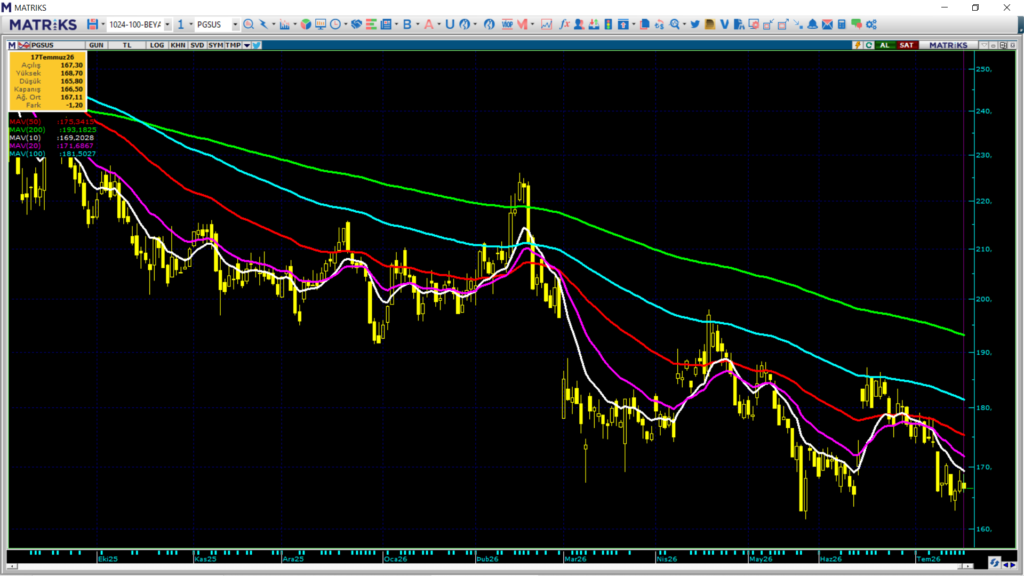Click the handshake icon in the toolbar
The height and width of the screenshot is (576, 1024).
[356, 24]
